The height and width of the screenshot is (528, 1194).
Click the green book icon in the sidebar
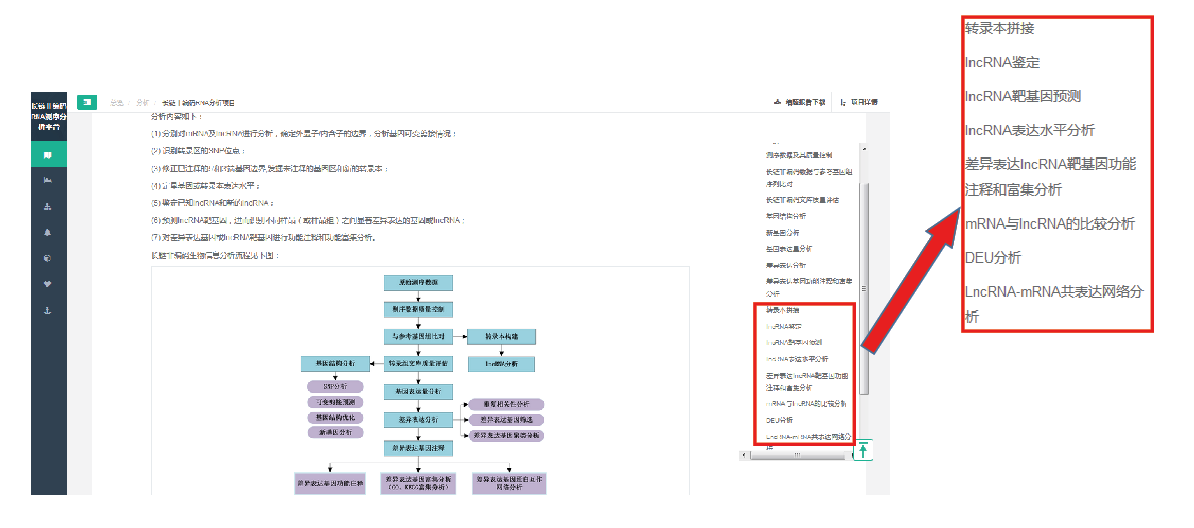[x=48, y=154]
